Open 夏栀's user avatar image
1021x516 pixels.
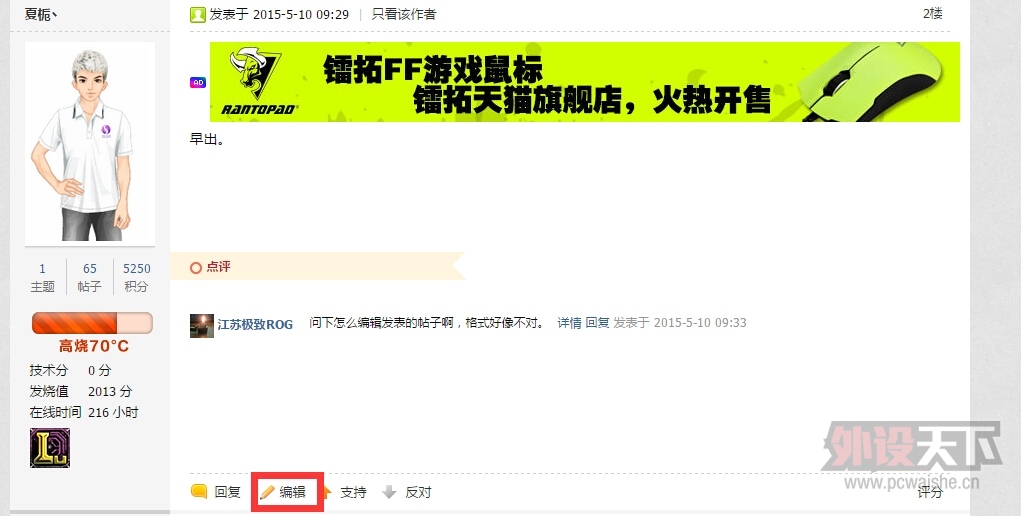click(x=90, y=143)
